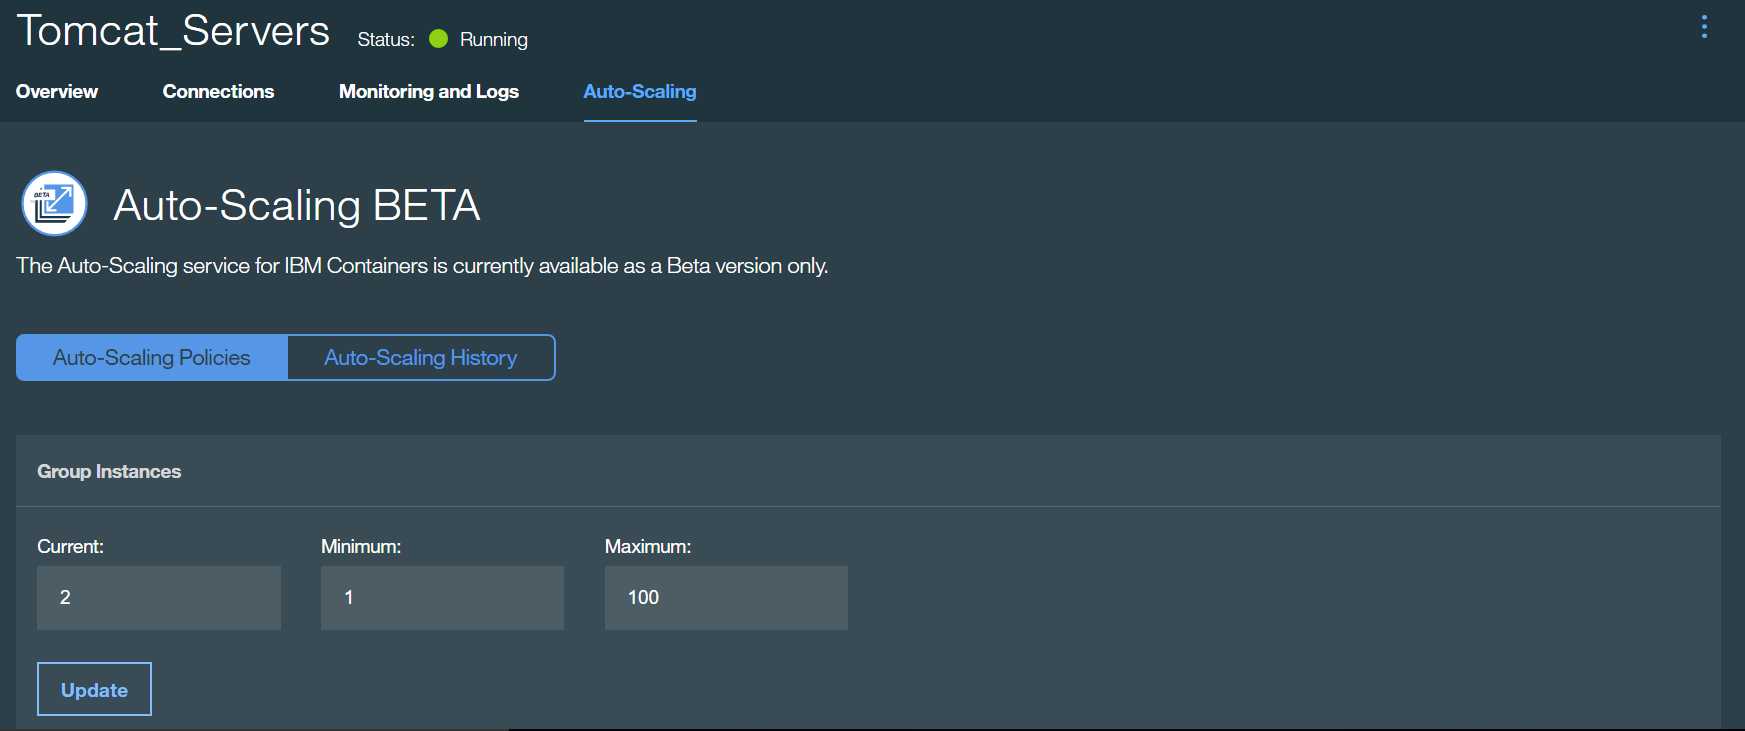Click the green Running status indicator
The height and width of the screenshot is (731, 1745).
point(438,39)
